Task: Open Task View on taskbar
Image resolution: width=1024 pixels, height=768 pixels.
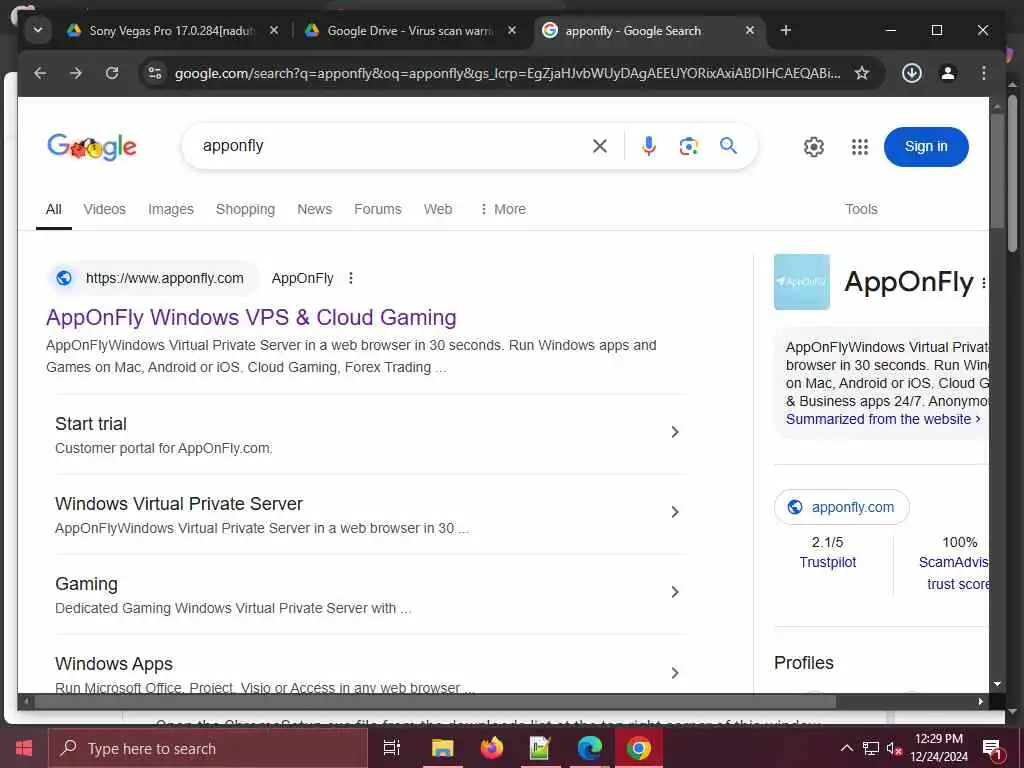Action: (392, 748)
